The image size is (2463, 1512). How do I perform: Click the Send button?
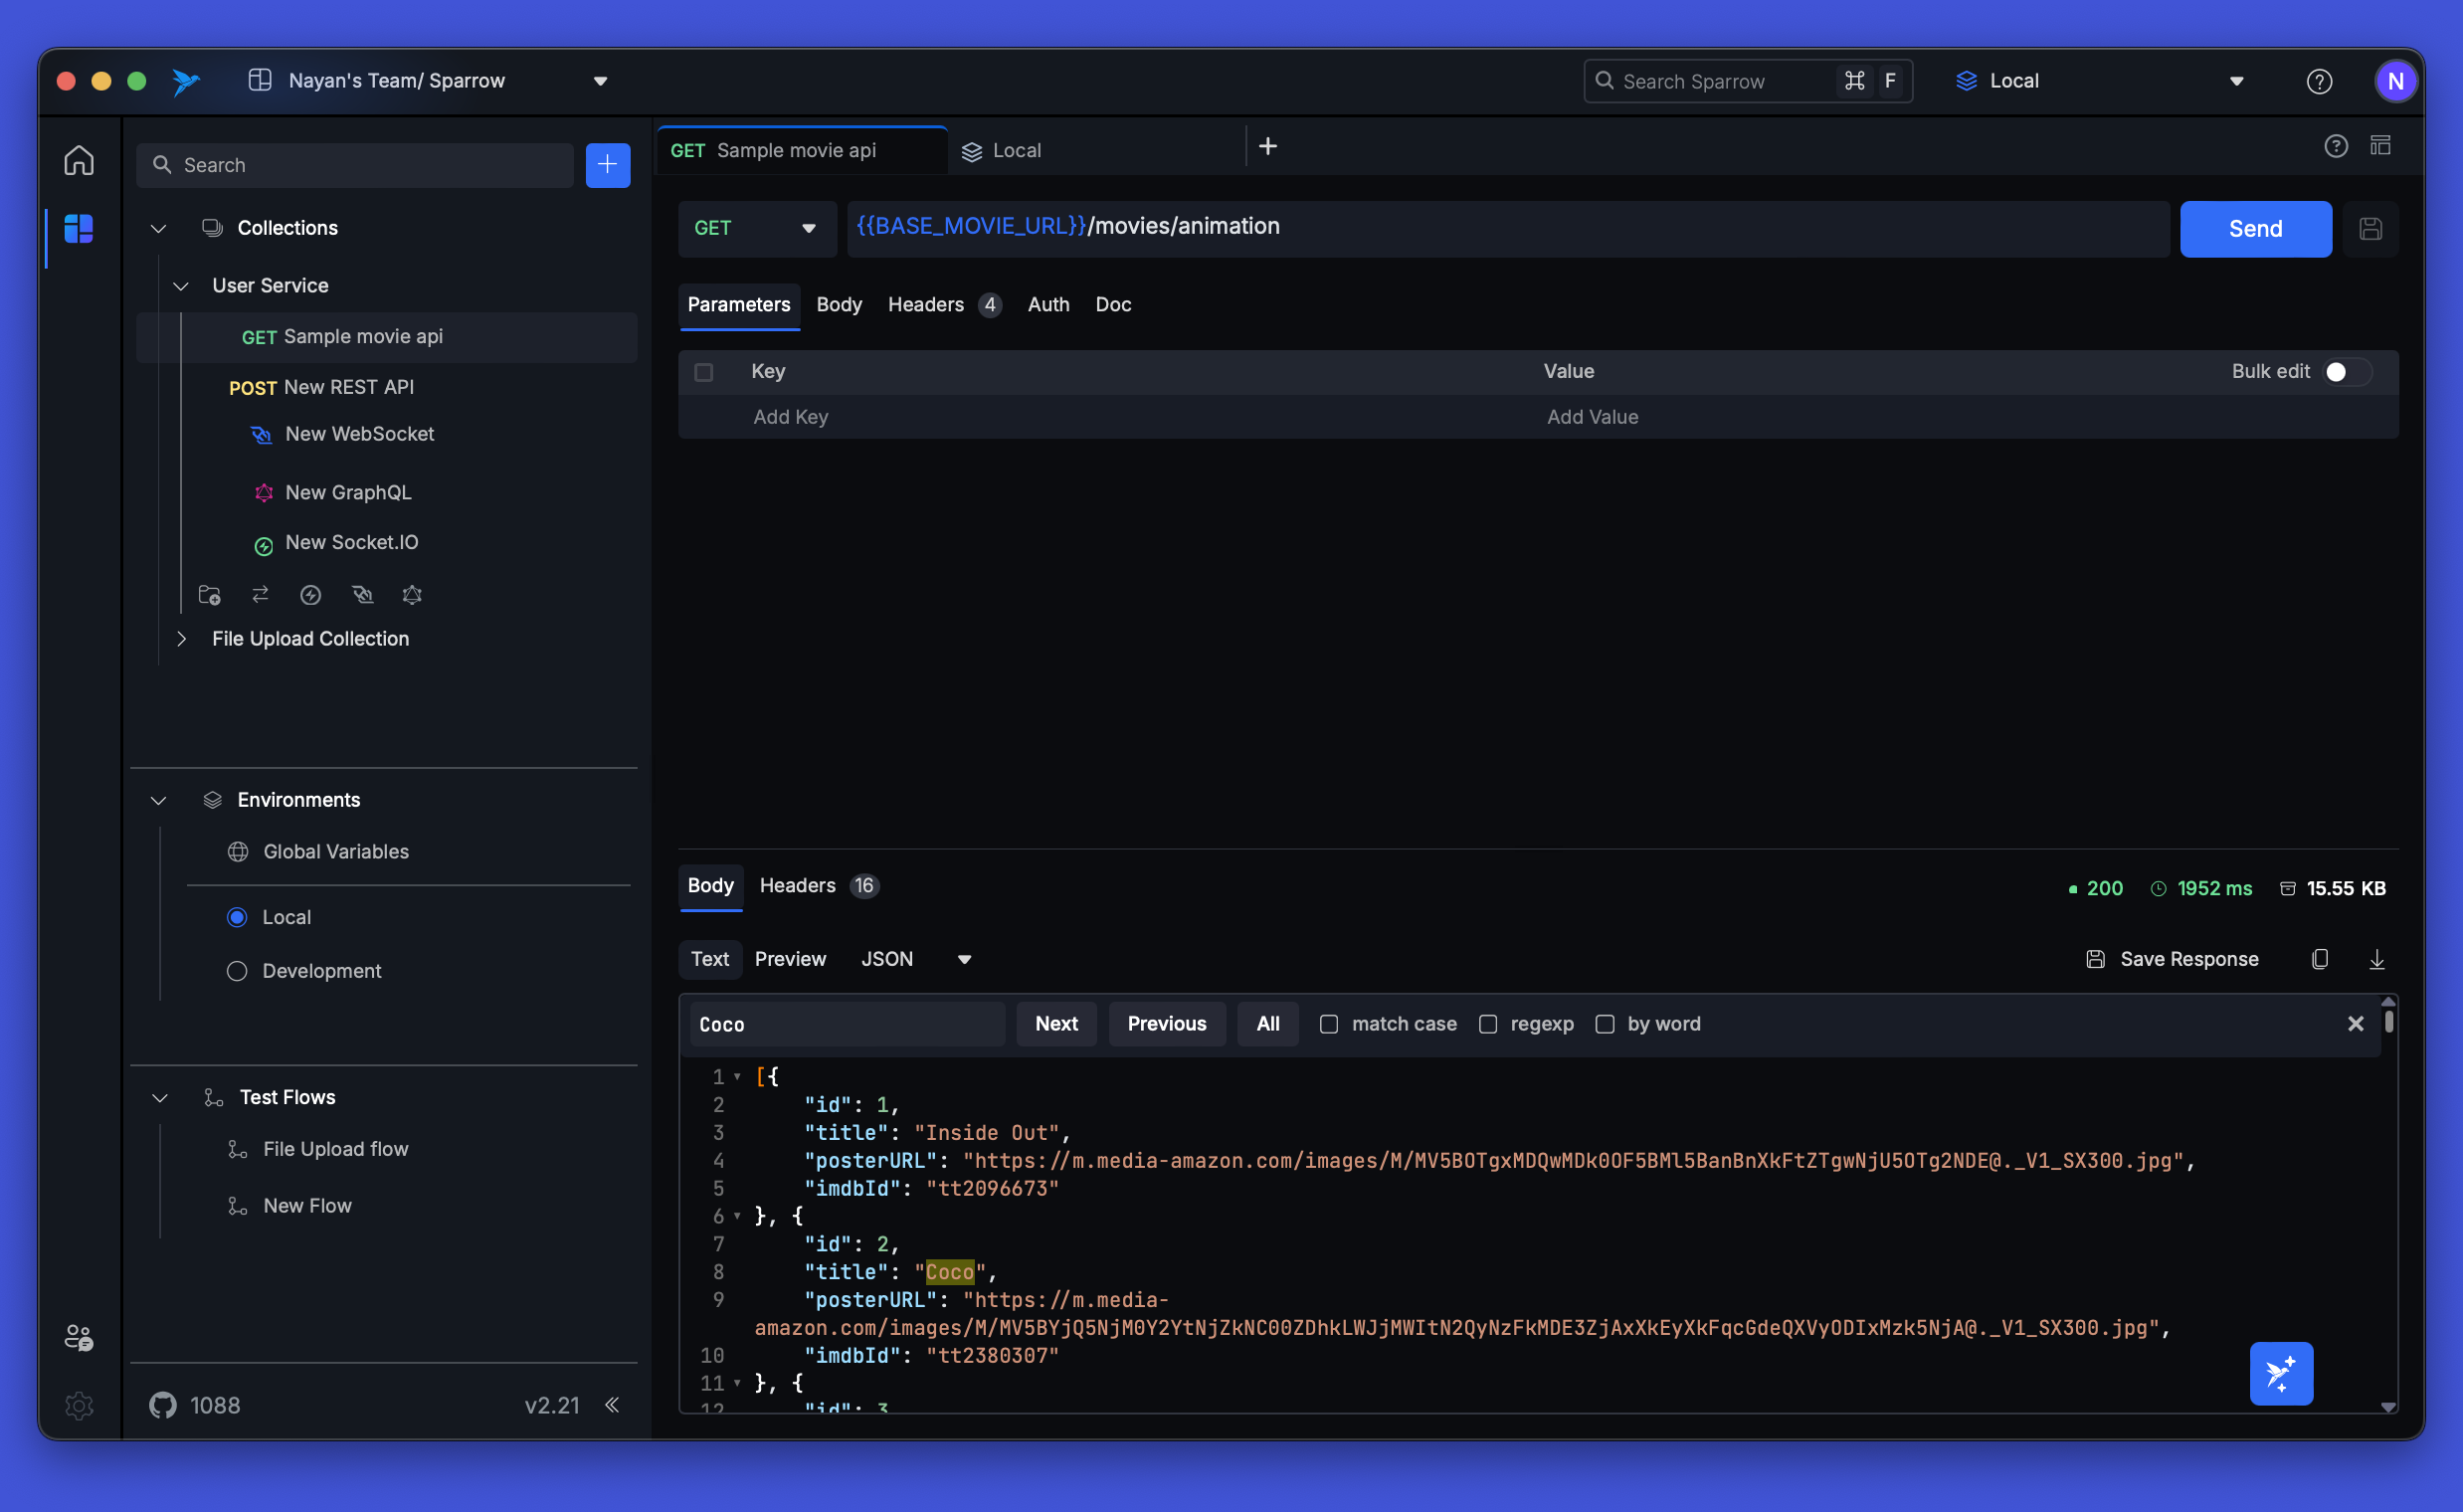pos(2254,229)
